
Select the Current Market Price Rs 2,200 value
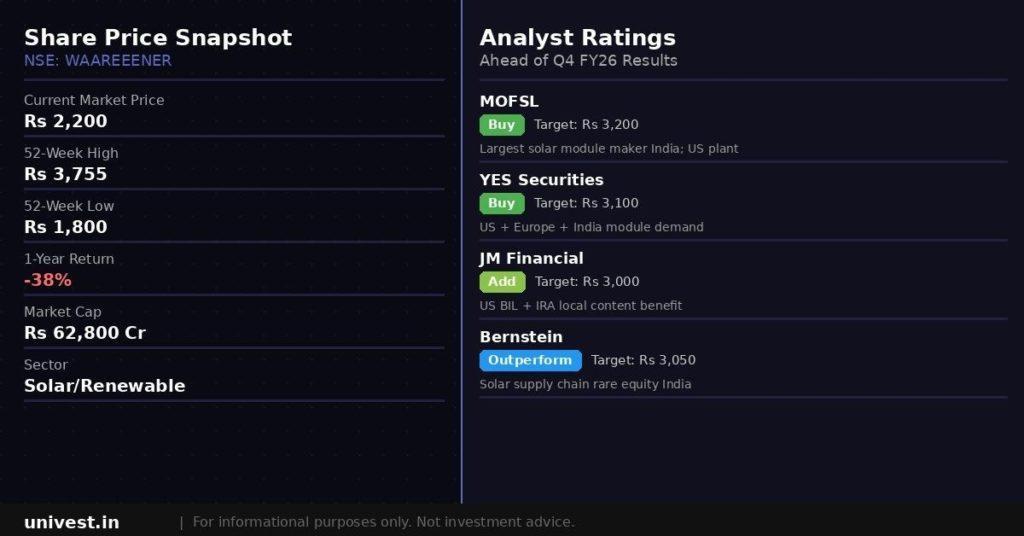click(66, 121)
